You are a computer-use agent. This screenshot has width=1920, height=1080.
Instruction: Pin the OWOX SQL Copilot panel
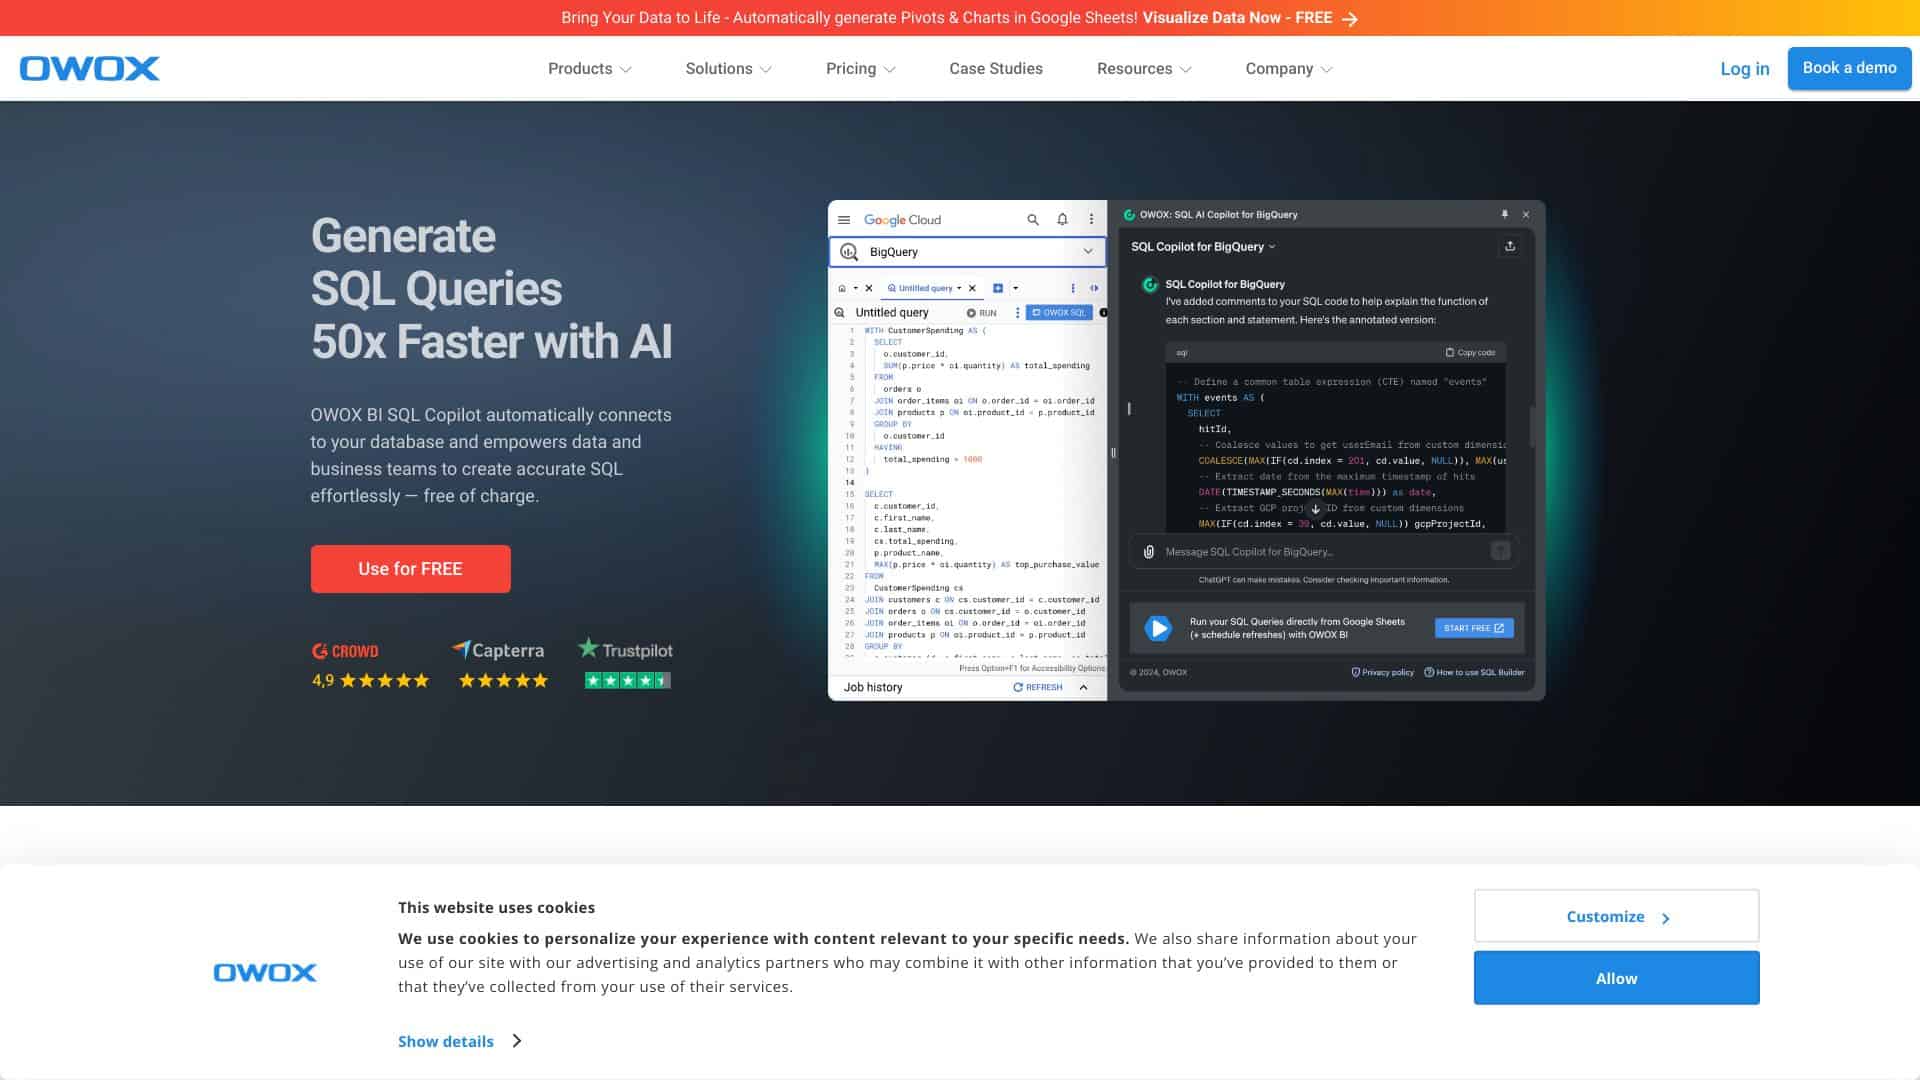tap(1504, 214)
